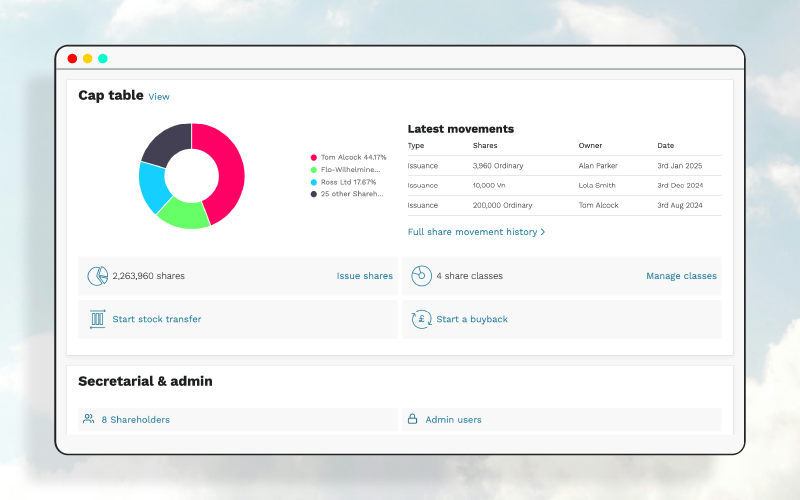Click the '3rd Aug 2024' date cell
This screenshot has height=500, width=800.
coord(680,206)
